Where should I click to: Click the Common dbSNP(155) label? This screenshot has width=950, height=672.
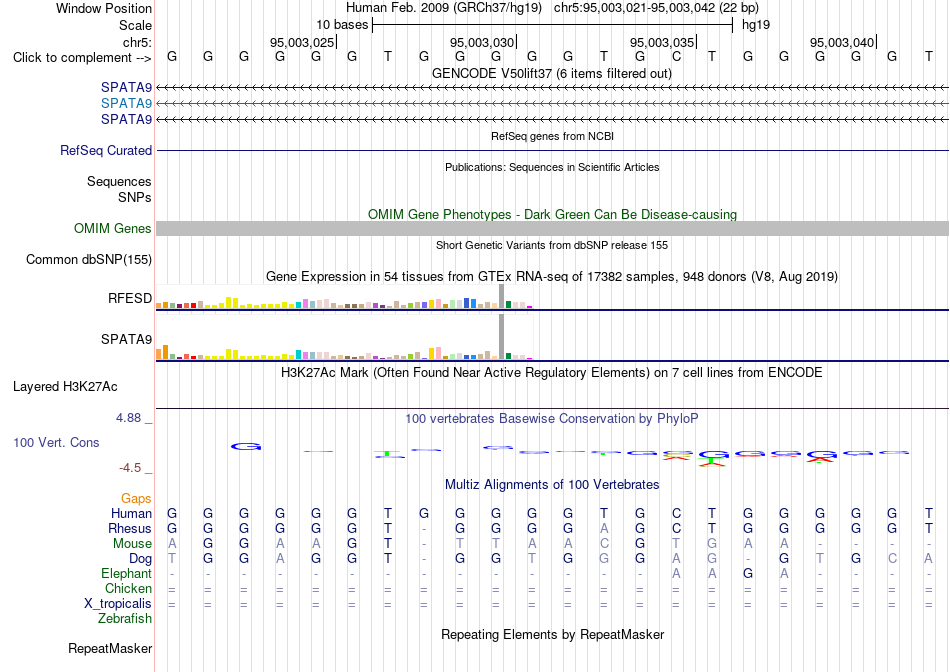click(x=88, y=259)
